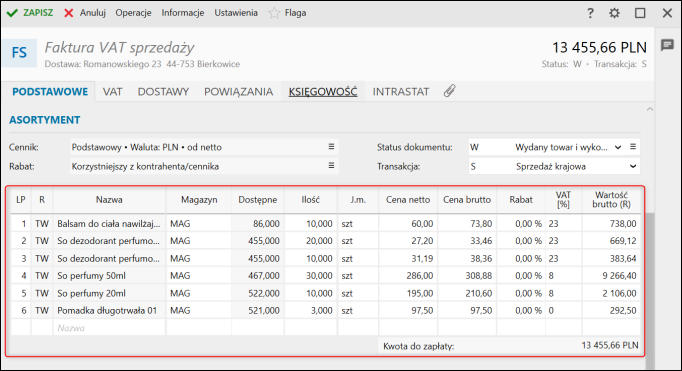Click Wartość brutto (R) column header

pyautogui.click(x=611, y=200)
